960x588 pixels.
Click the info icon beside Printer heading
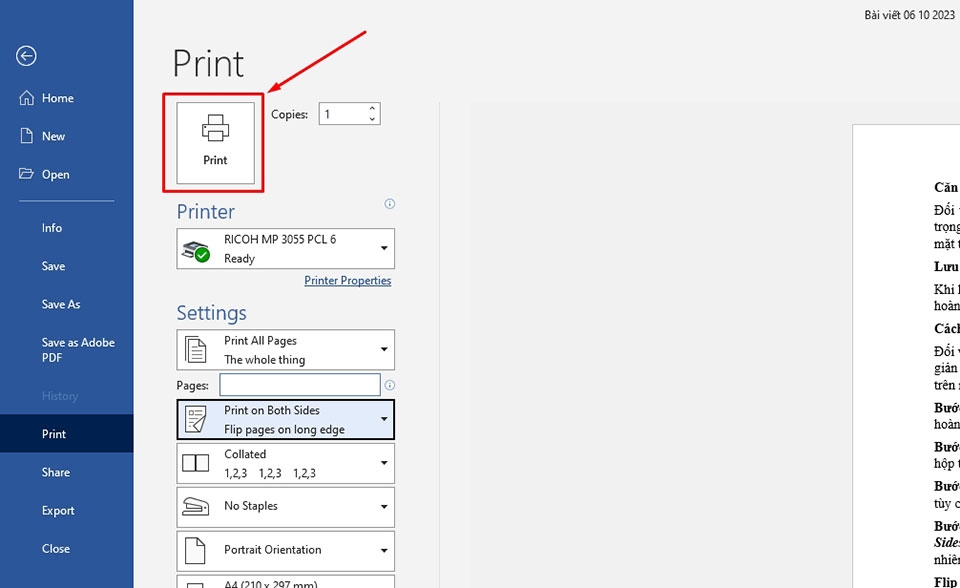coord(389,204)
